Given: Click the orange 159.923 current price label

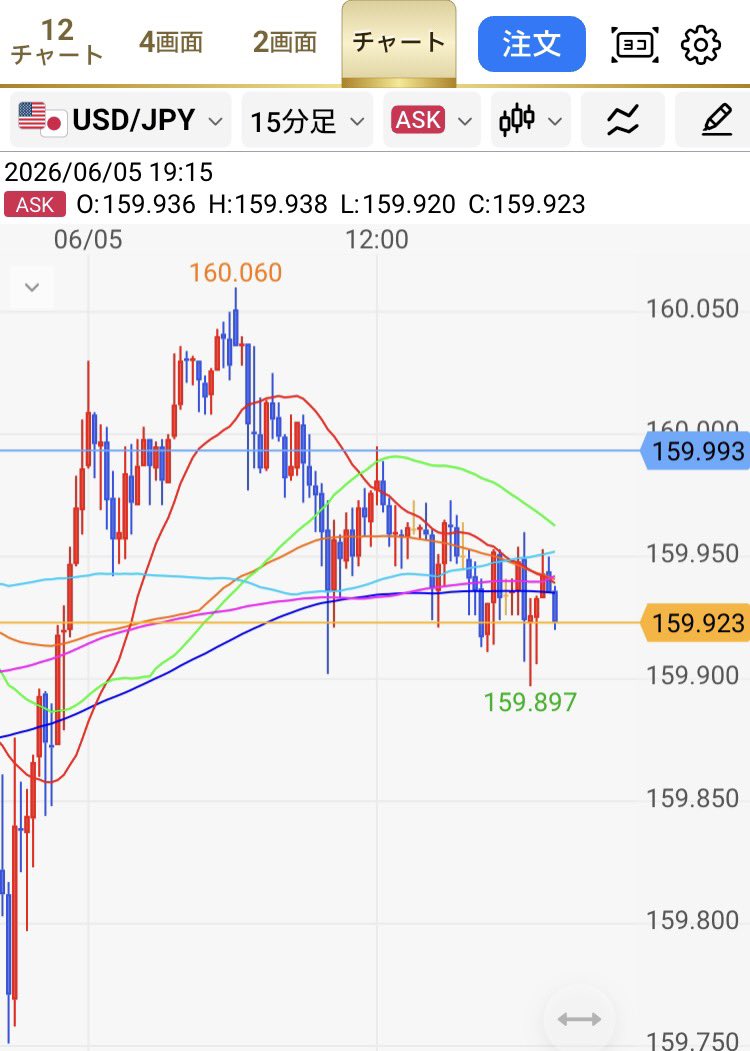Looking at the screenshot, I should click(696, 623).
